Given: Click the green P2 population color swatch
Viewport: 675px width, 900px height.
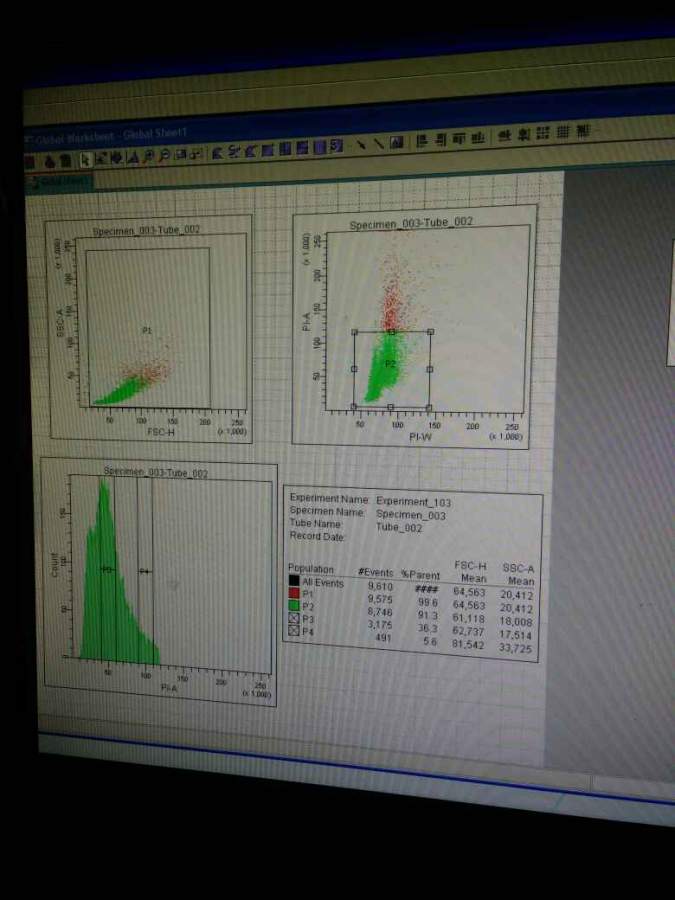Looking at the screenshot, I should [294, 606].
